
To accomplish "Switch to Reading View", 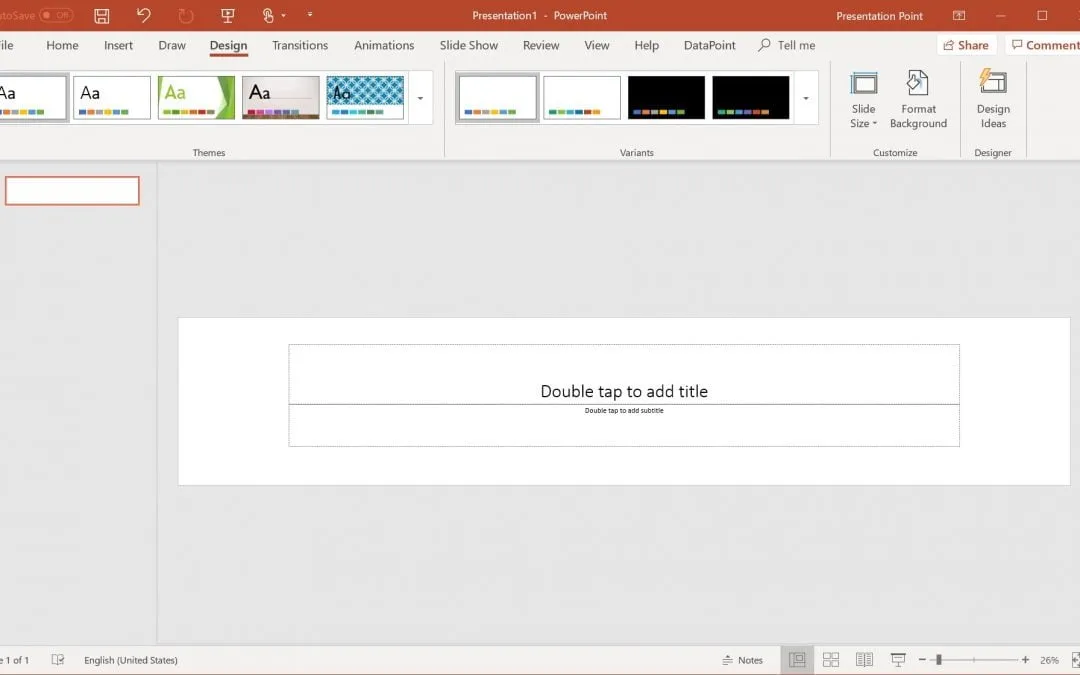I will (x=864, y=660).
